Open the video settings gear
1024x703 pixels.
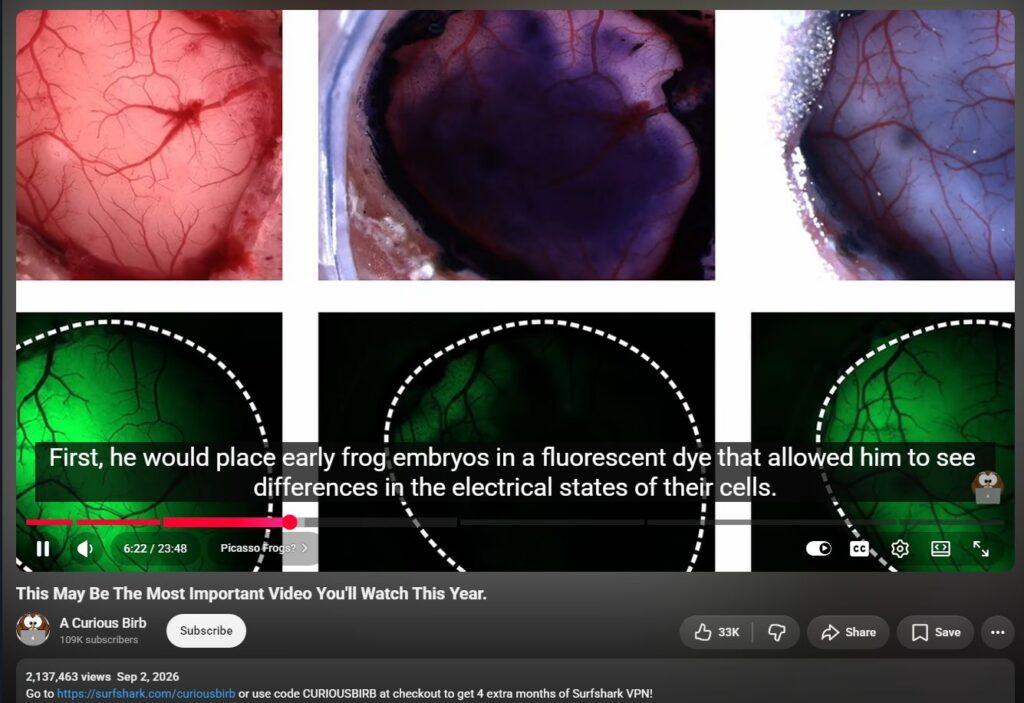900,548
